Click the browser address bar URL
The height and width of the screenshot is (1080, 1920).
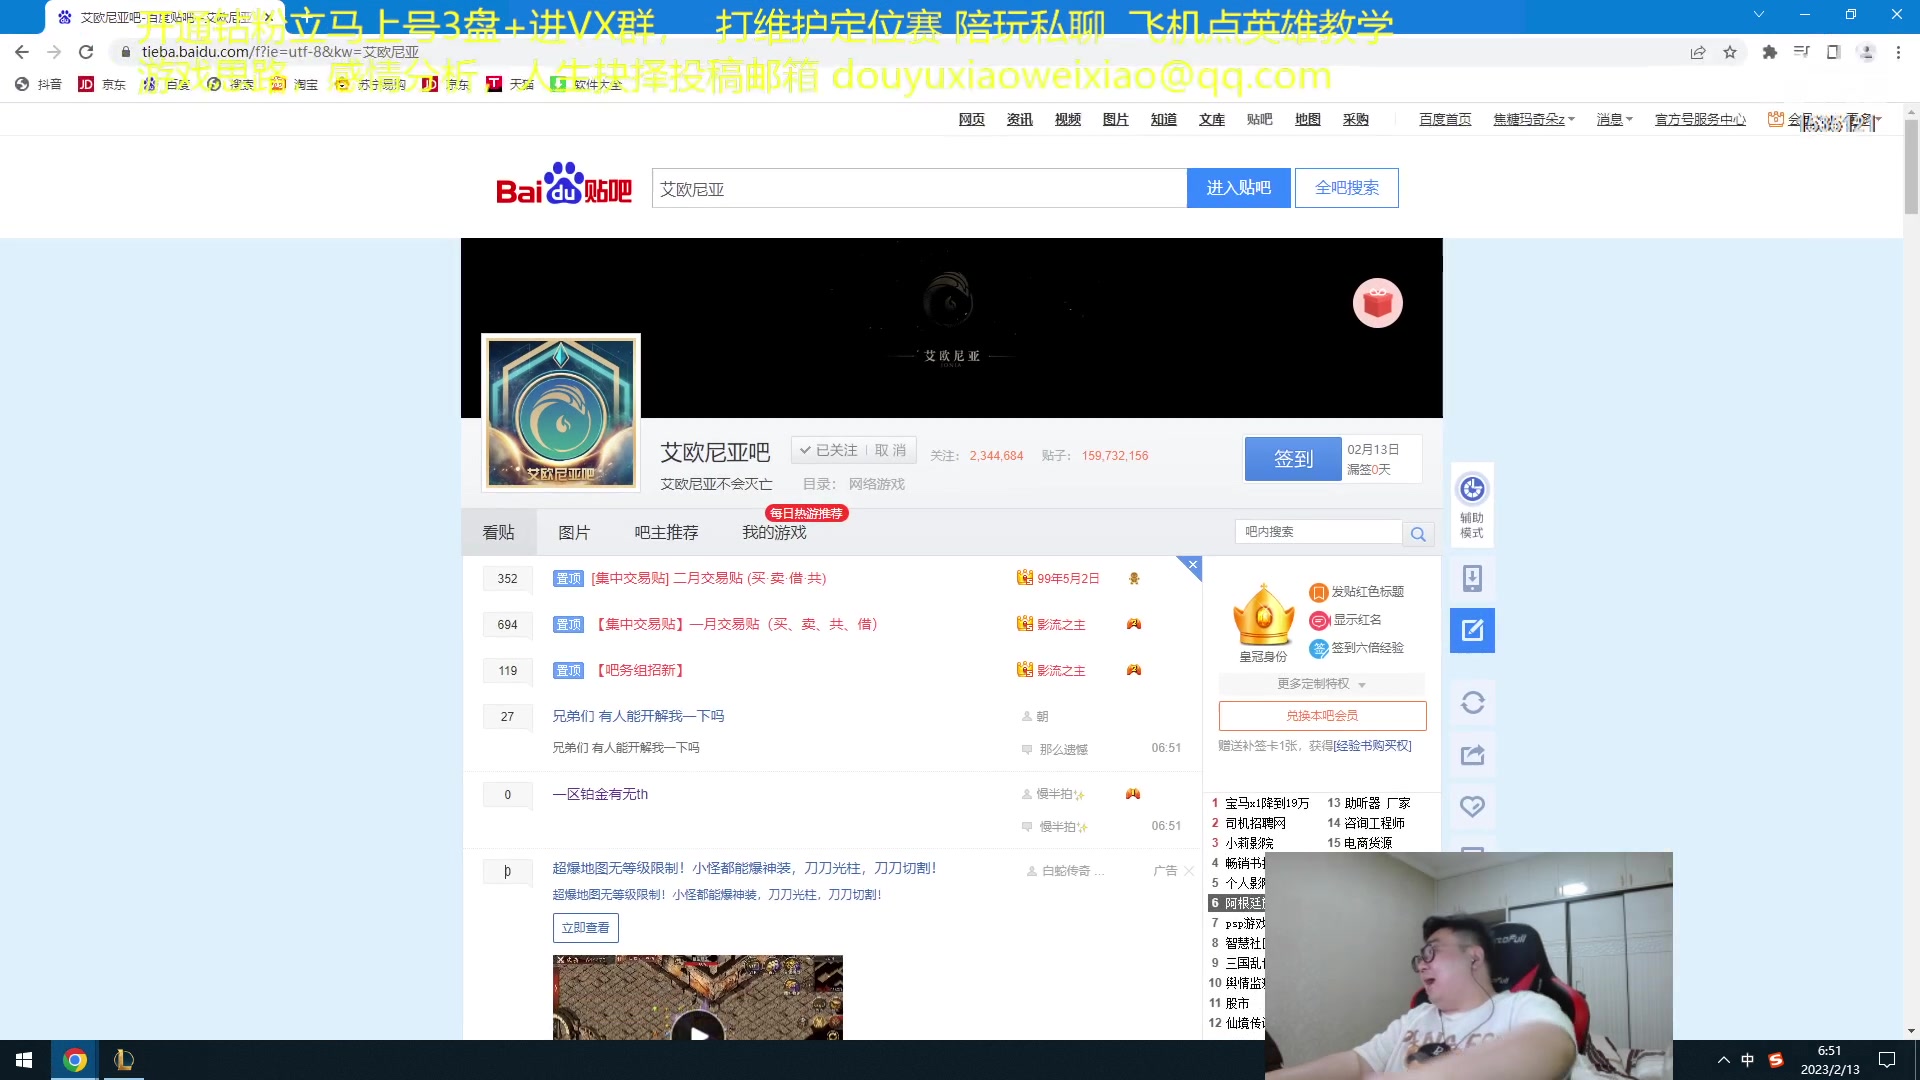coord(280,52)
